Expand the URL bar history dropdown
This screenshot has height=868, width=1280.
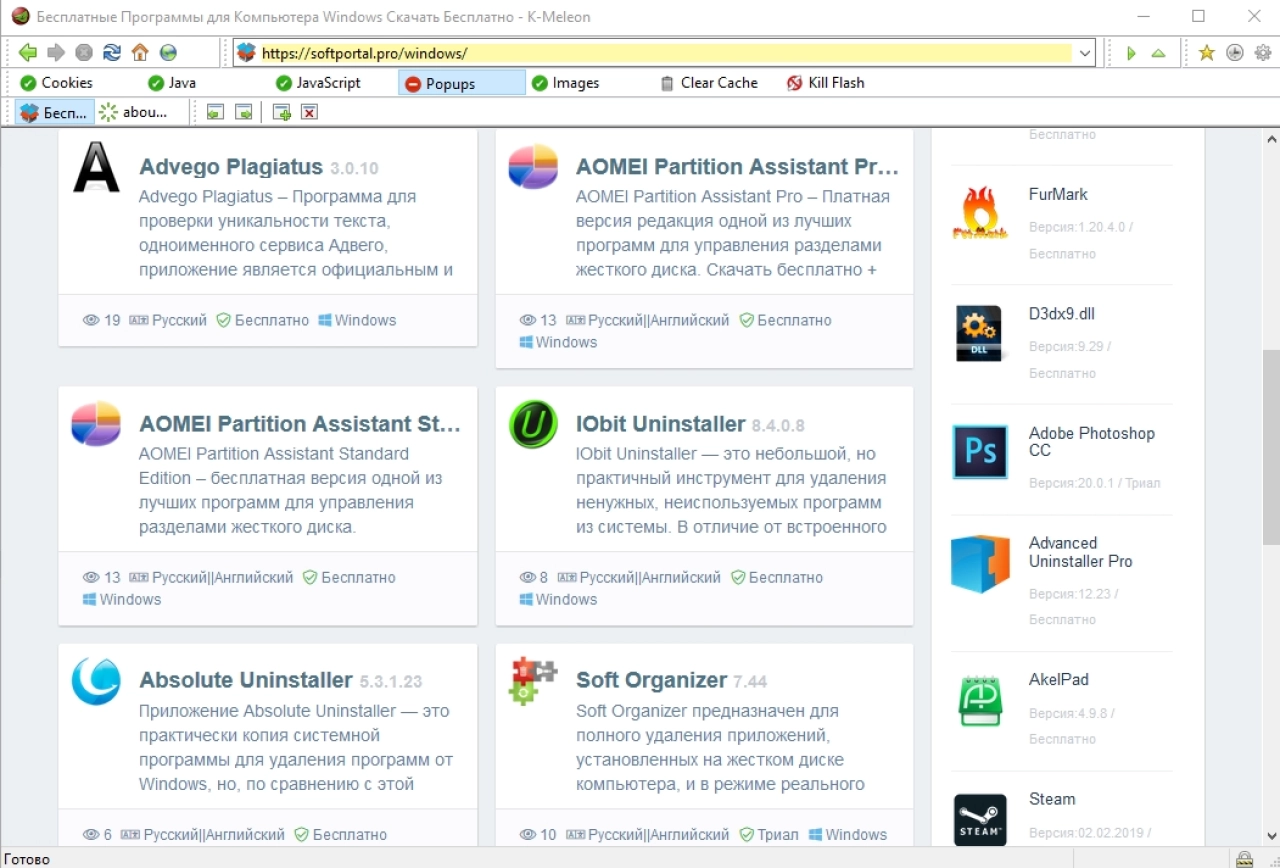(x=1085, y=53)
